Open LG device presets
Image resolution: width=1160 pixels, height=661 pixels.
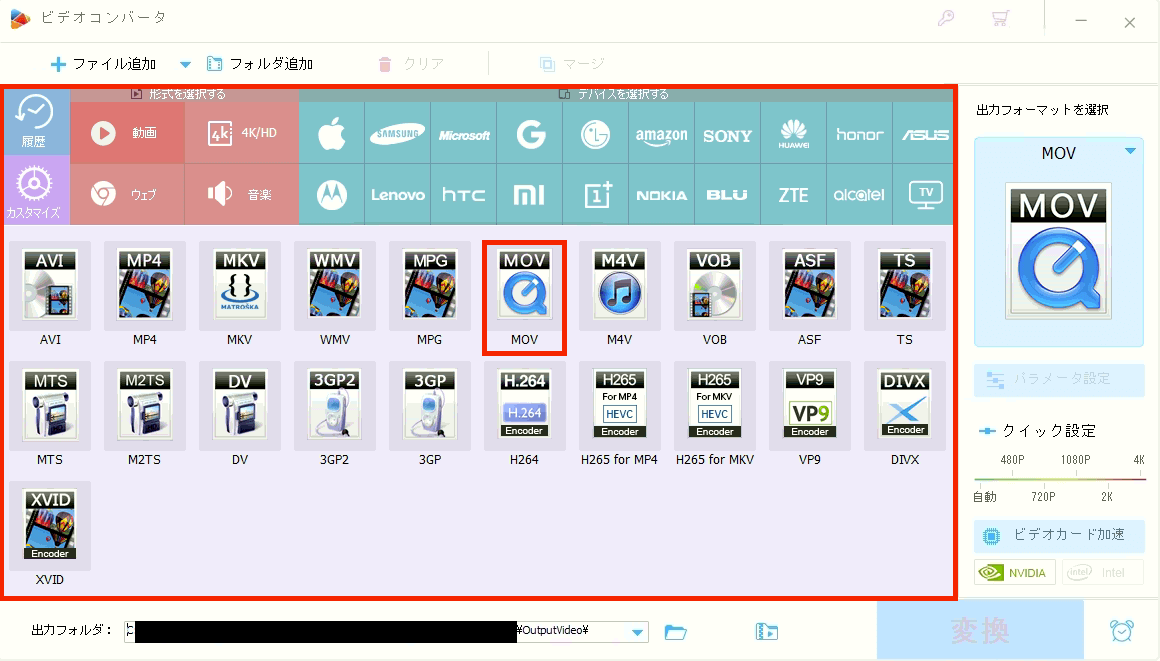point(596,133)
